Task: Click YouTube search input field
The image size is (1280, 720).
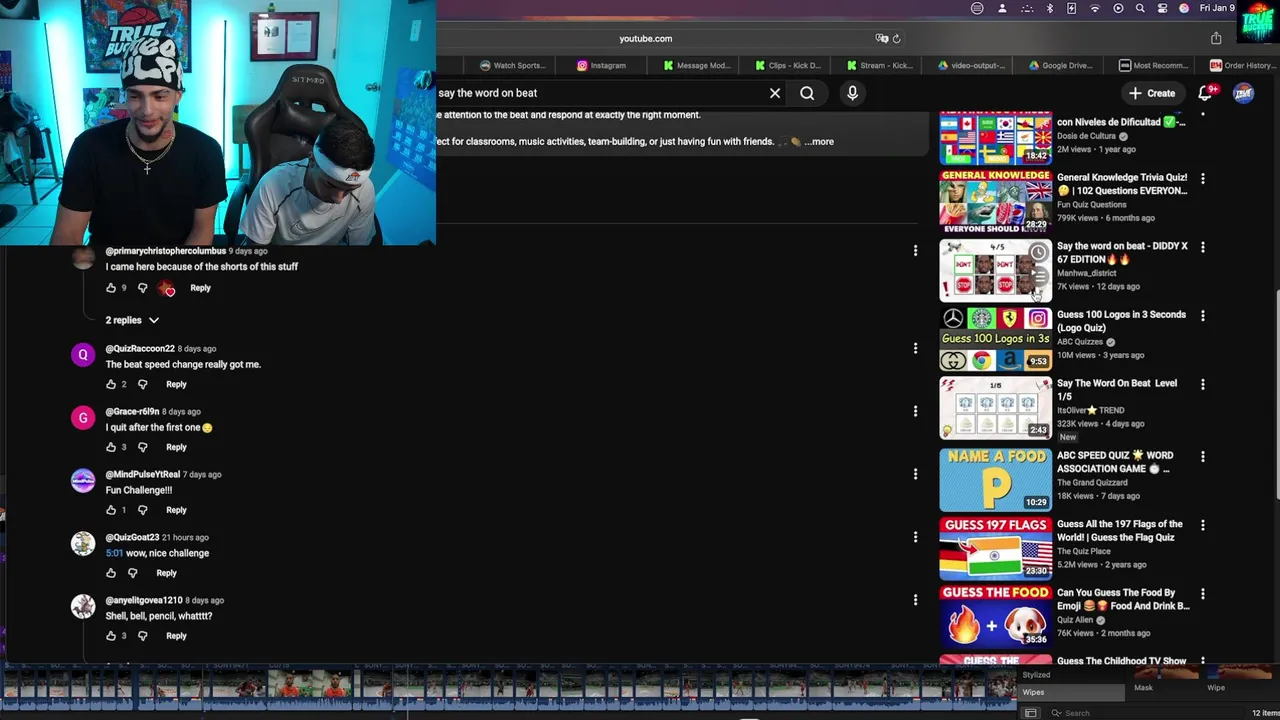Action: tap(600, 93)
